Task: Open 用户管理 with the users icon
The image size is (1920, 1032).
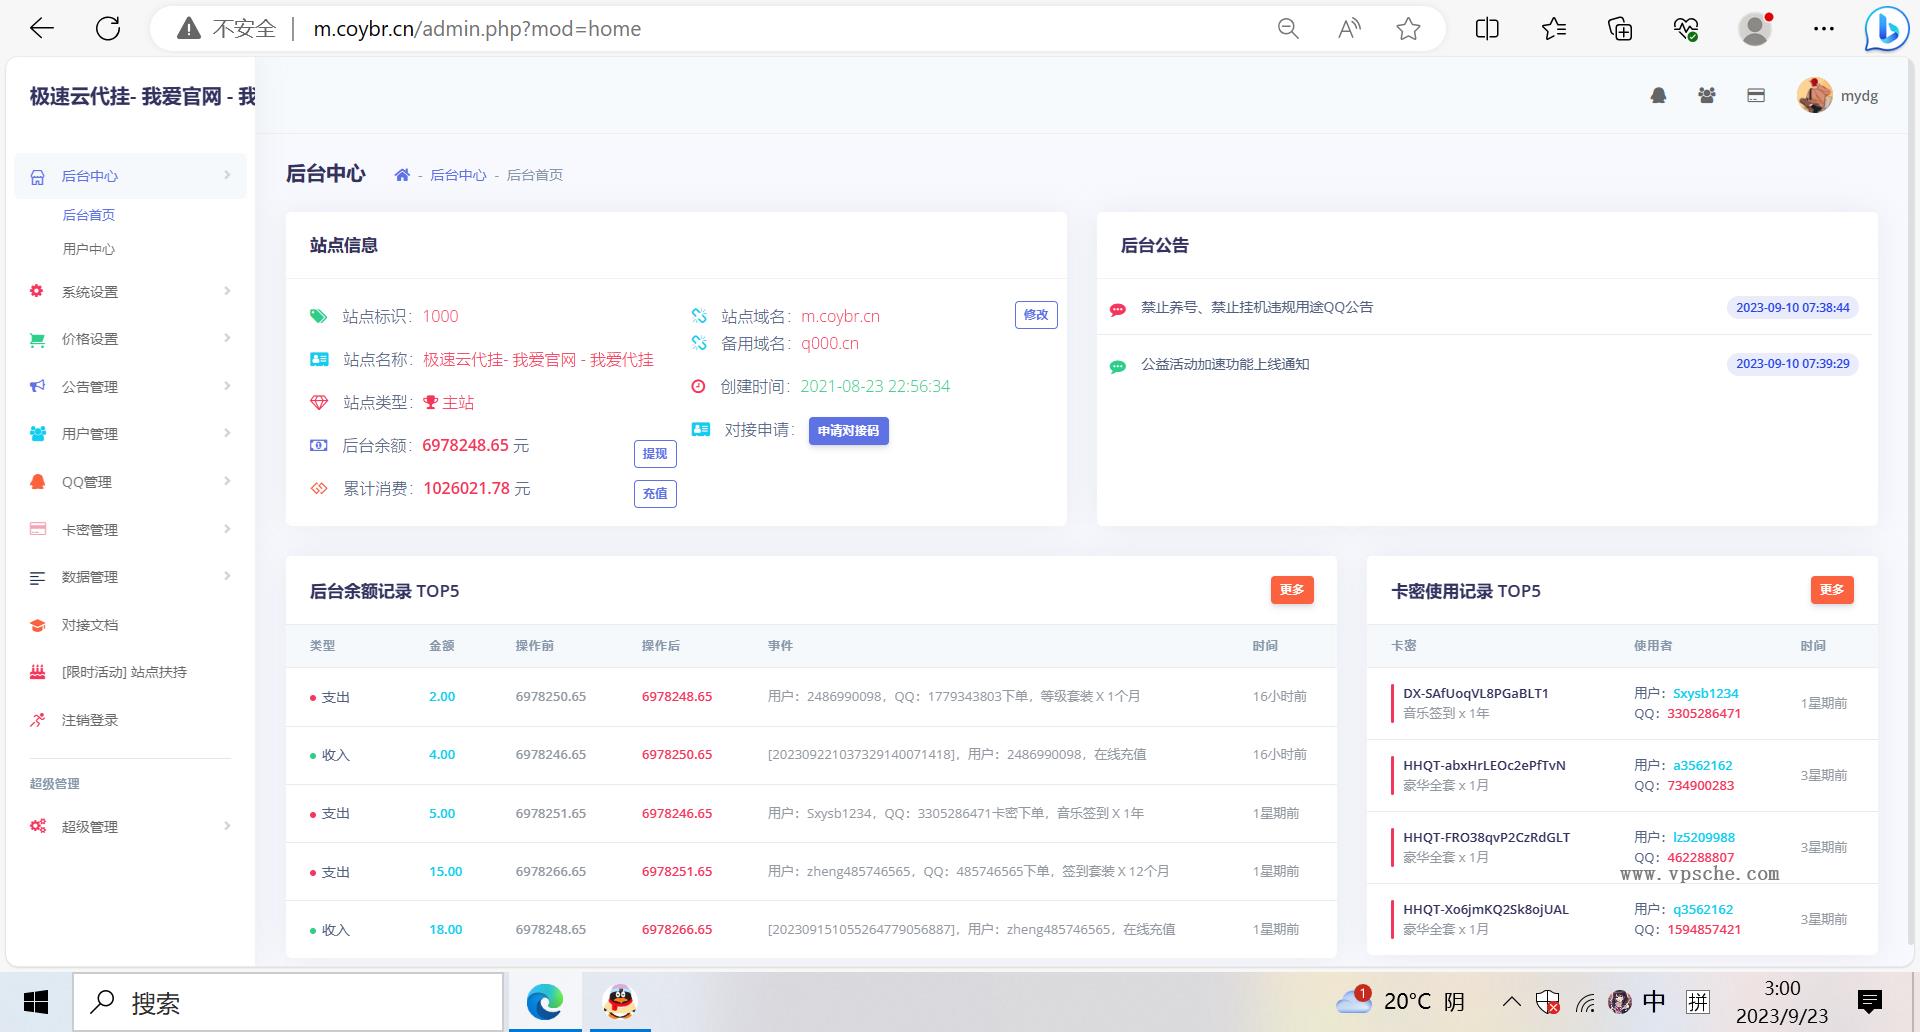Action: (x=36, y=433)
